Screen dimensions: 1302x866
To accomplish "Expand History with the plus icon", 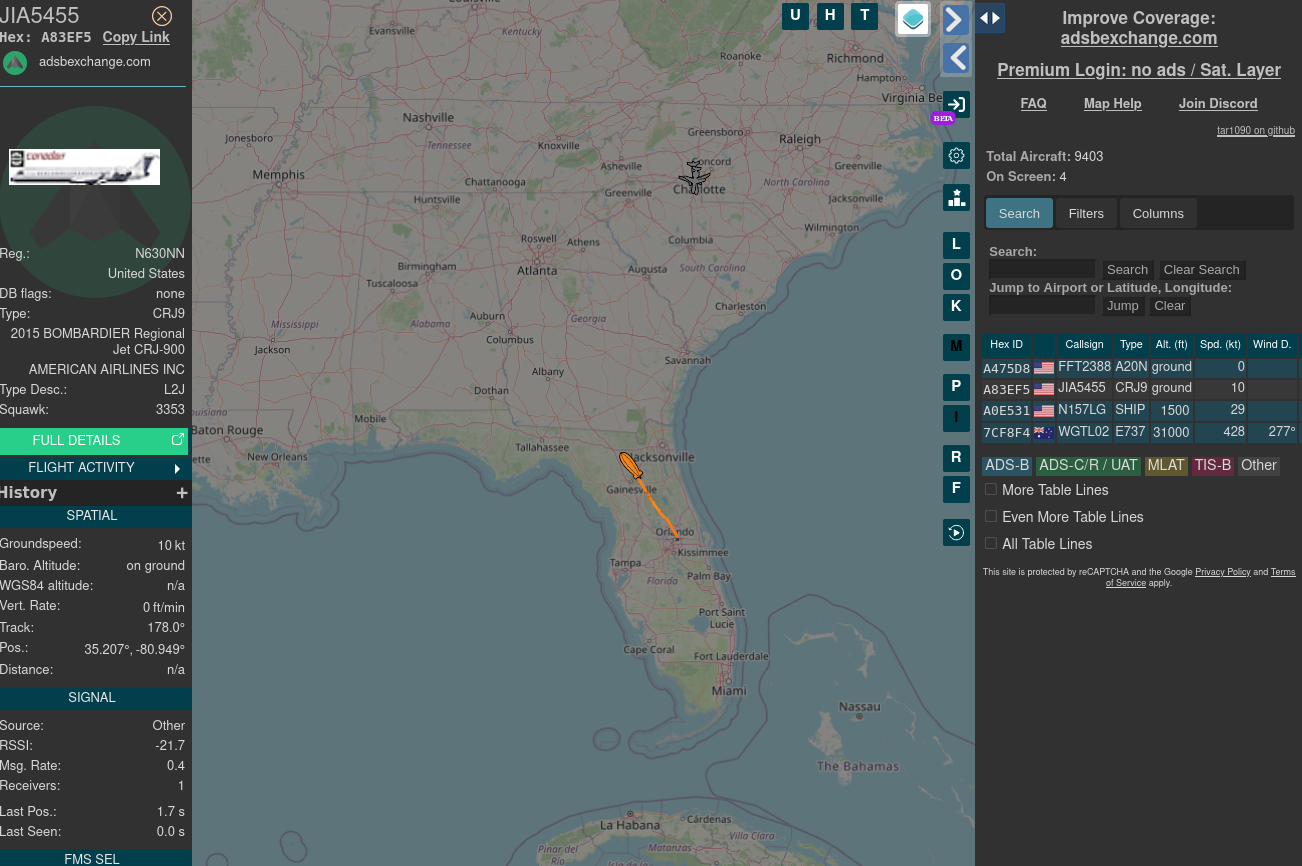I will (x=182, y=493).
